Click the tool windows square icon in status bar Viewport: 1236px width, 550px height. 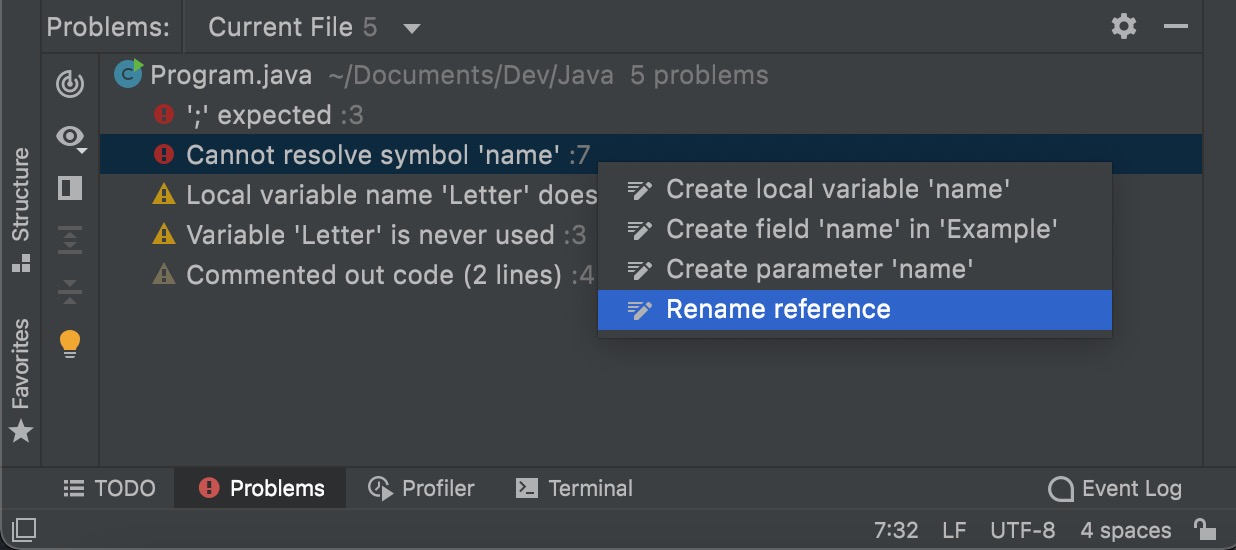24,529
